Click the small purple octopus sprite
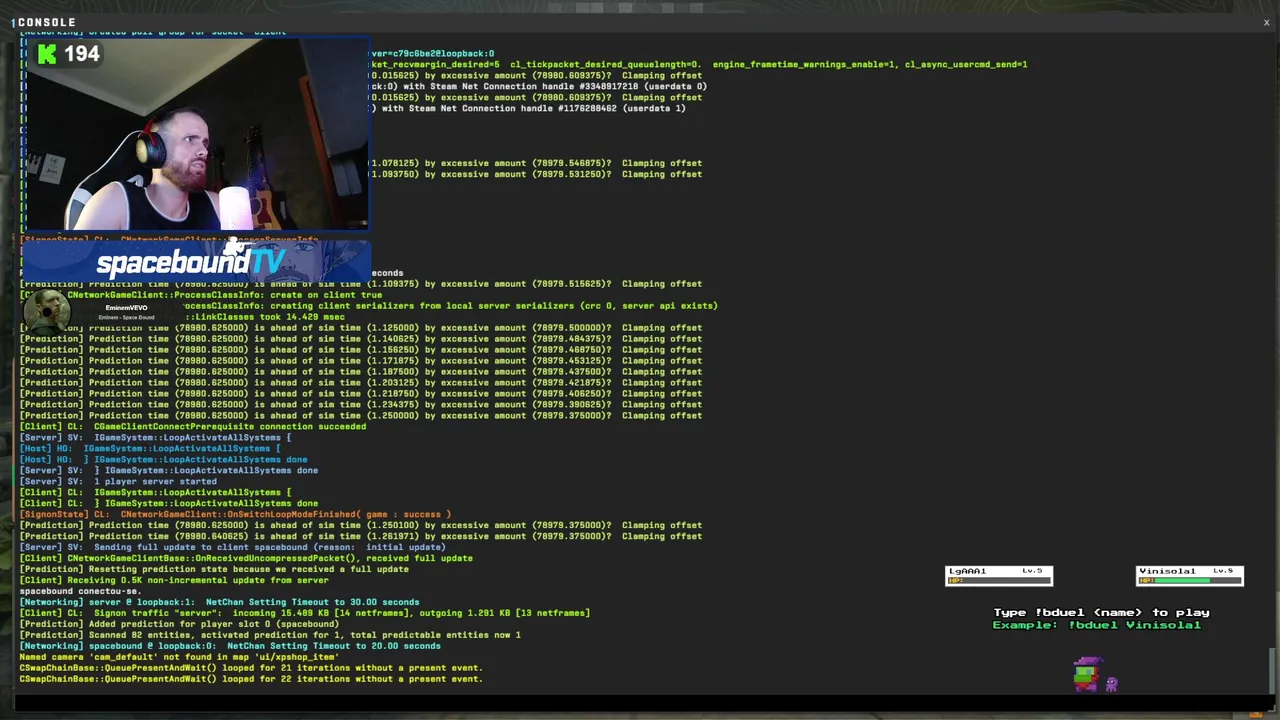Image resolution: width=1280 pixels, height=720 pixels. (x=1111, y=684)
